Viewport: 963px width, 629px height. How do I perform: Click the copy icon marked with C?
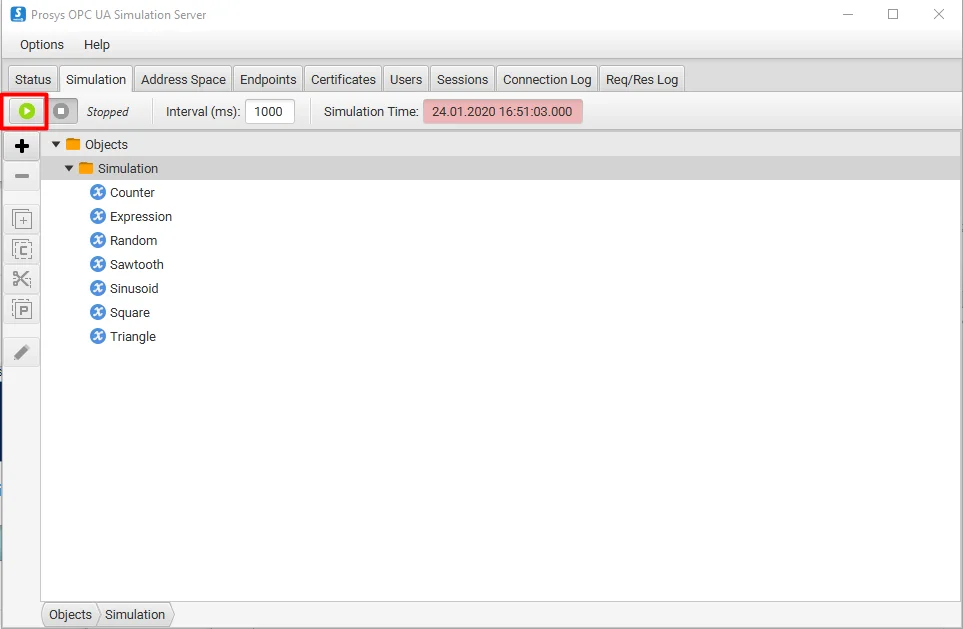coord(22,249)
